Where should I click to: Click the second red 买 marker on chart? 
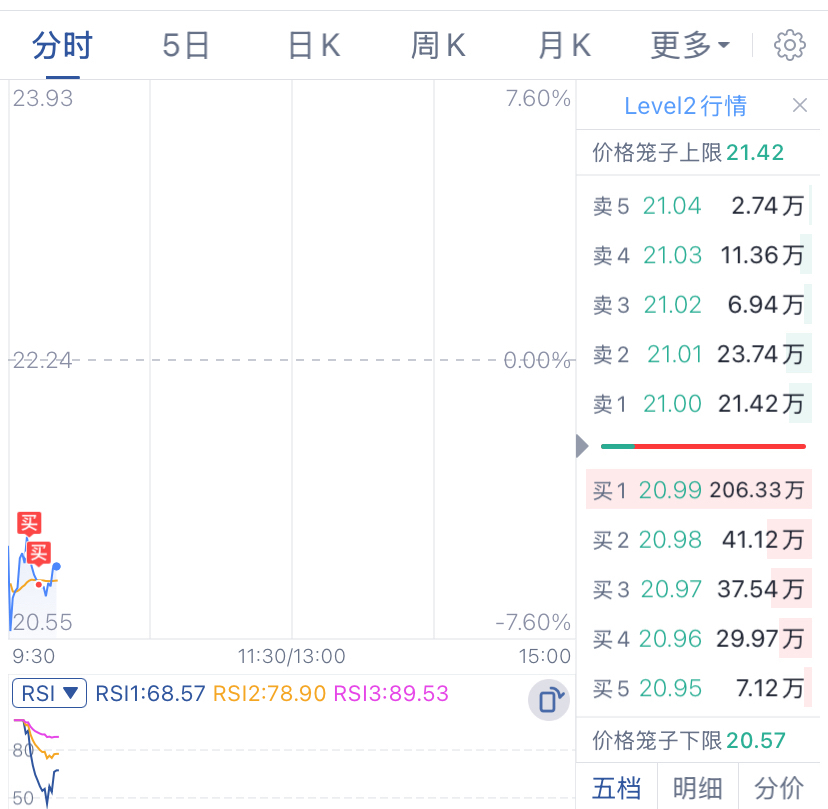39,553
